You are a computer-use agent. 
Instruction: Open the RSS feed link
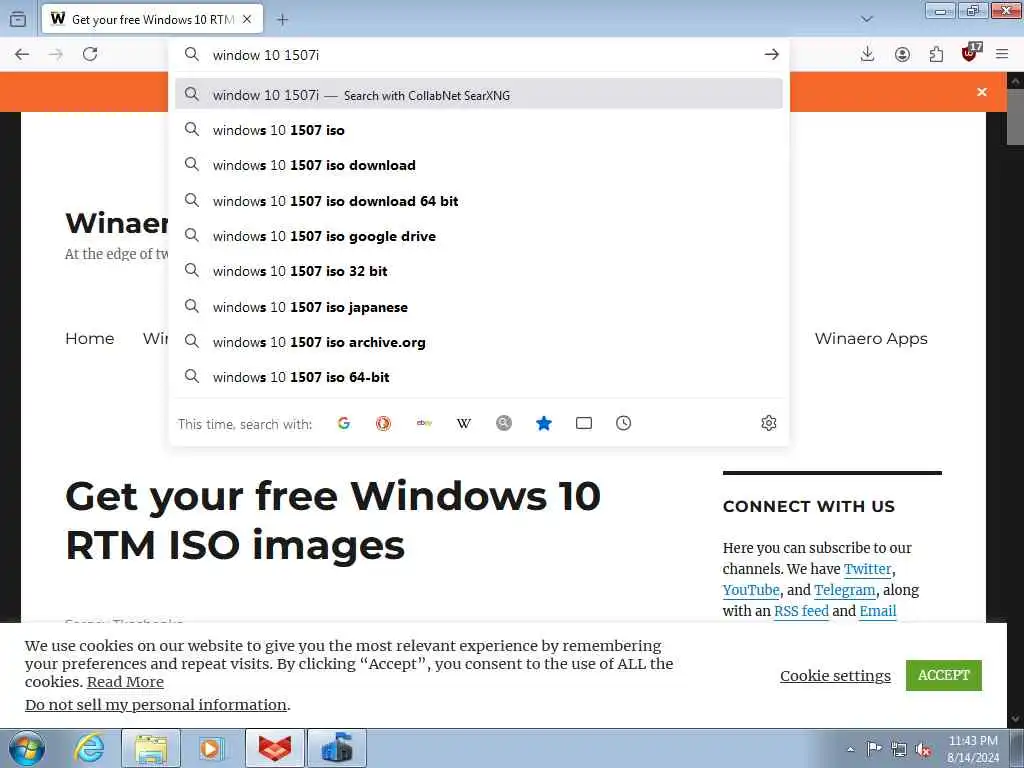click(x=801, y=611)
